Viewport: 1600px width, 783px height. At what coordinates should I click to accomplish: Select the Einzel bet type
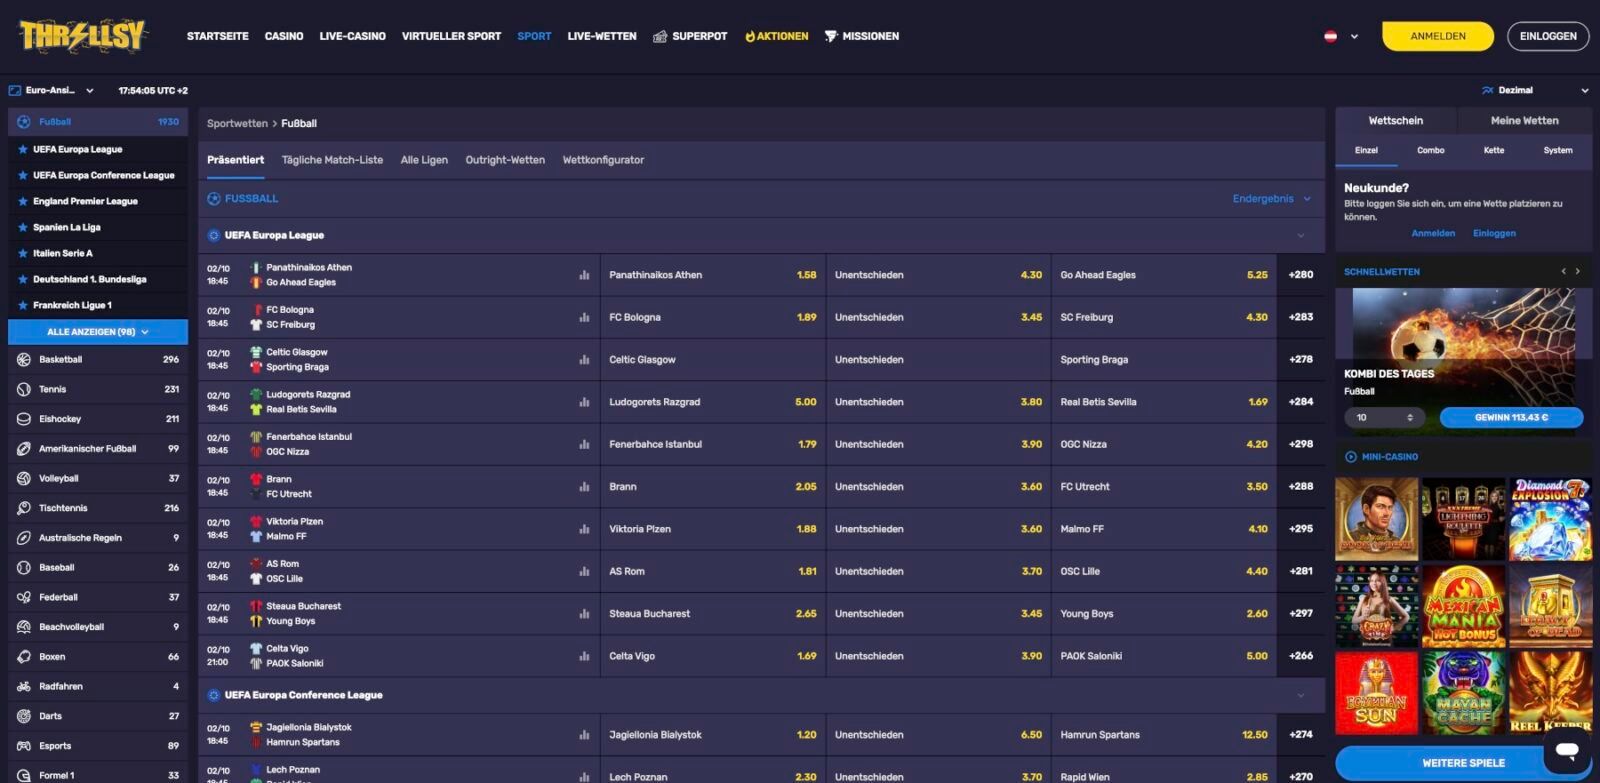1366,151
